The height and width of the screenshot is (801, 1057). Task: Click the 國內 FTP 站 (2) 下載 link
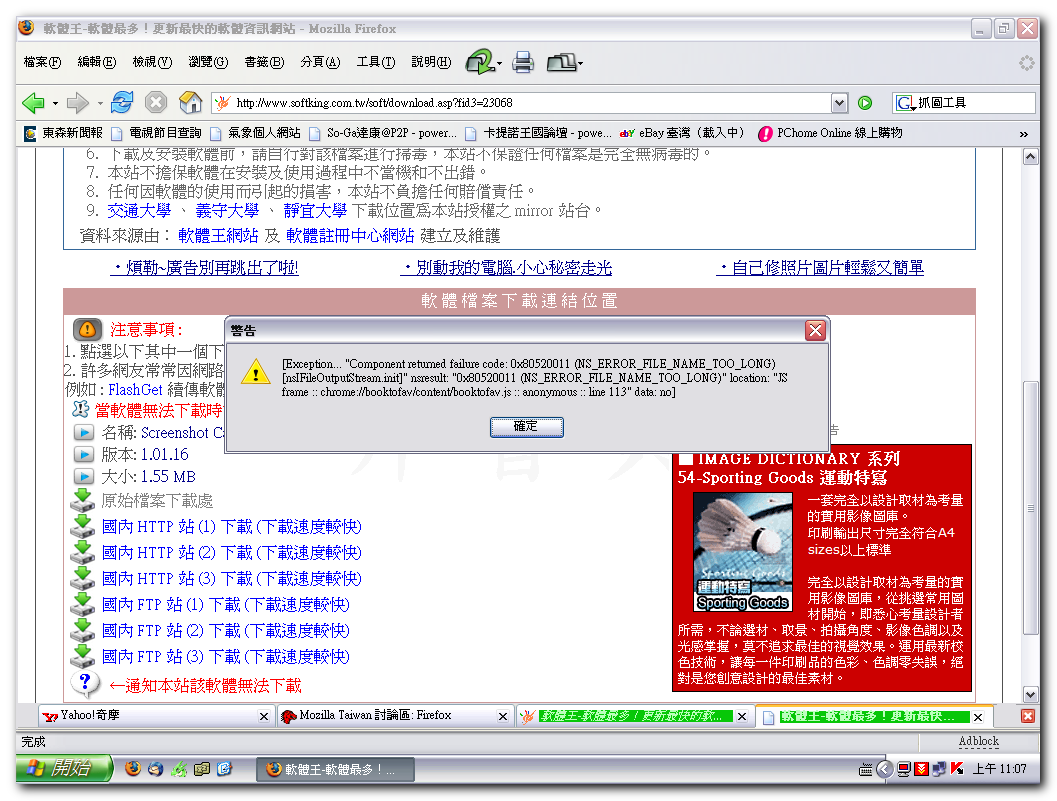tap(226, 631)
